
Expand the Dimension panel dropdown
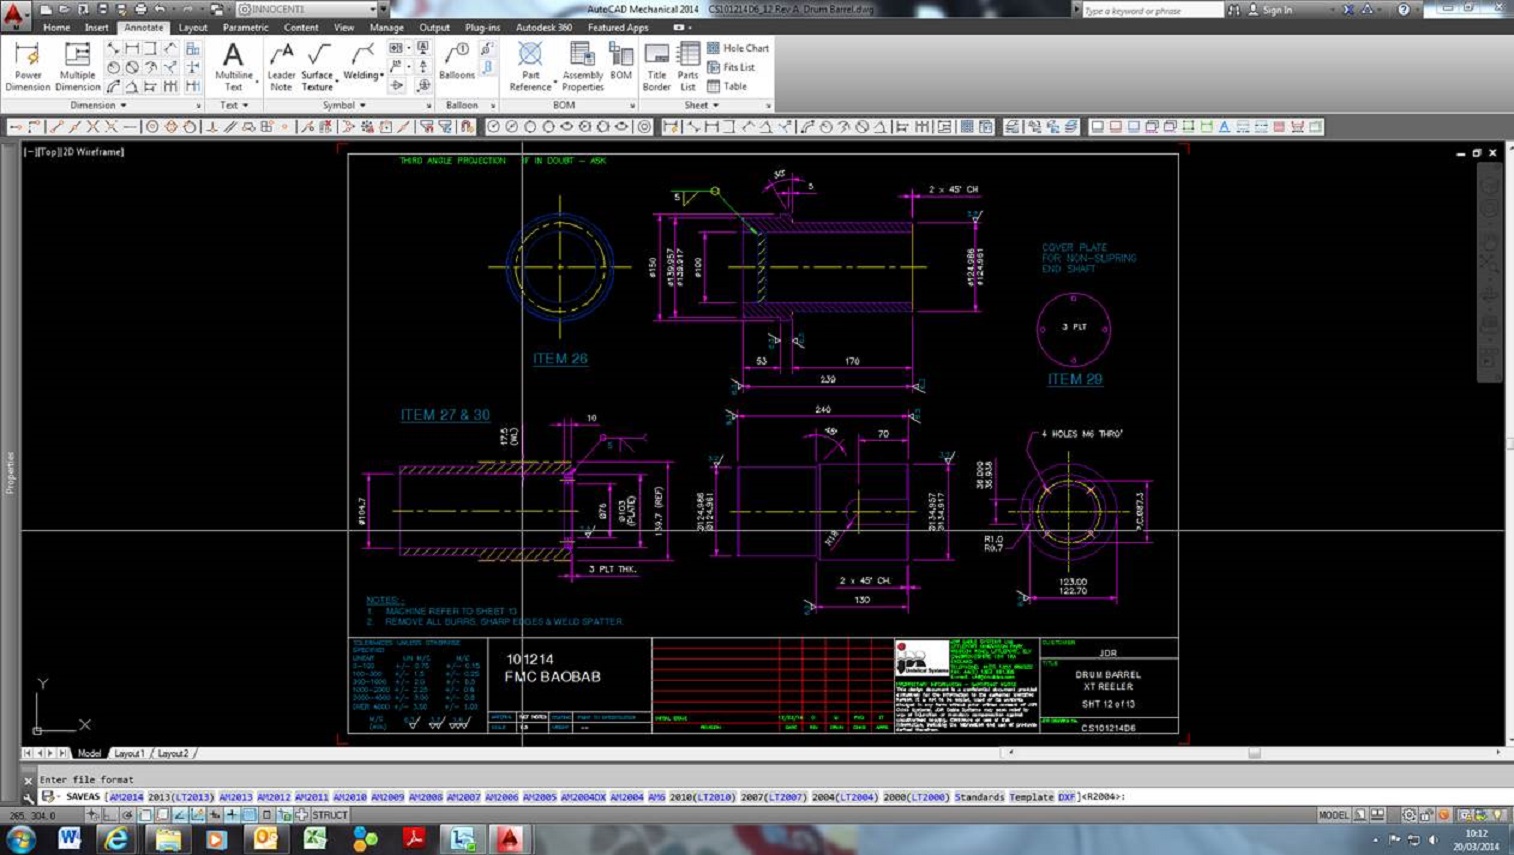pyautogui.click(x=99, y=105)
